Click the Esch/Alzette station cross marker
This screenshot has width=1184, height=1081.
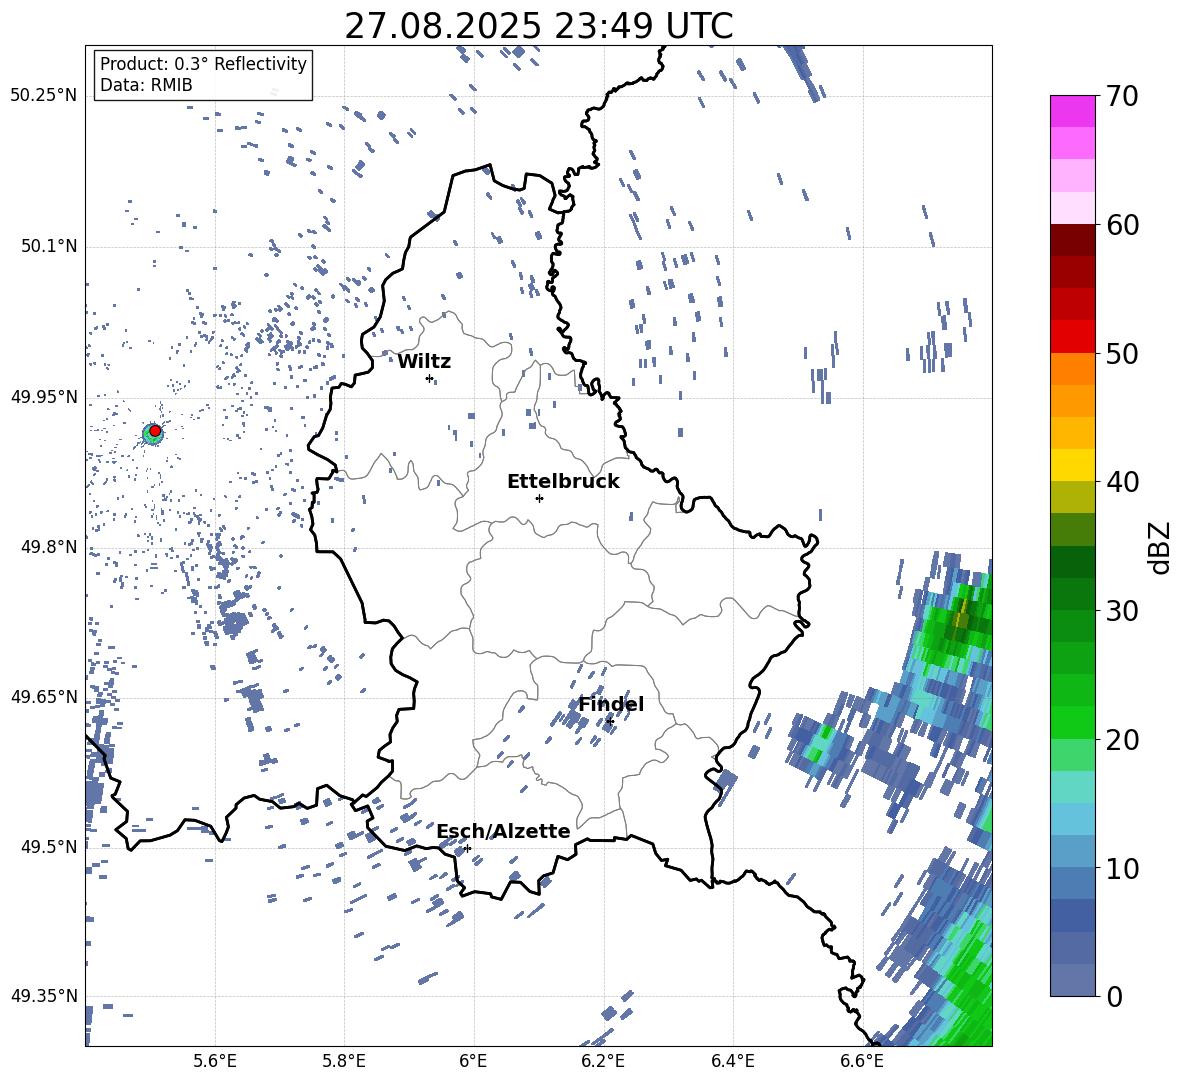coord(467,848)
